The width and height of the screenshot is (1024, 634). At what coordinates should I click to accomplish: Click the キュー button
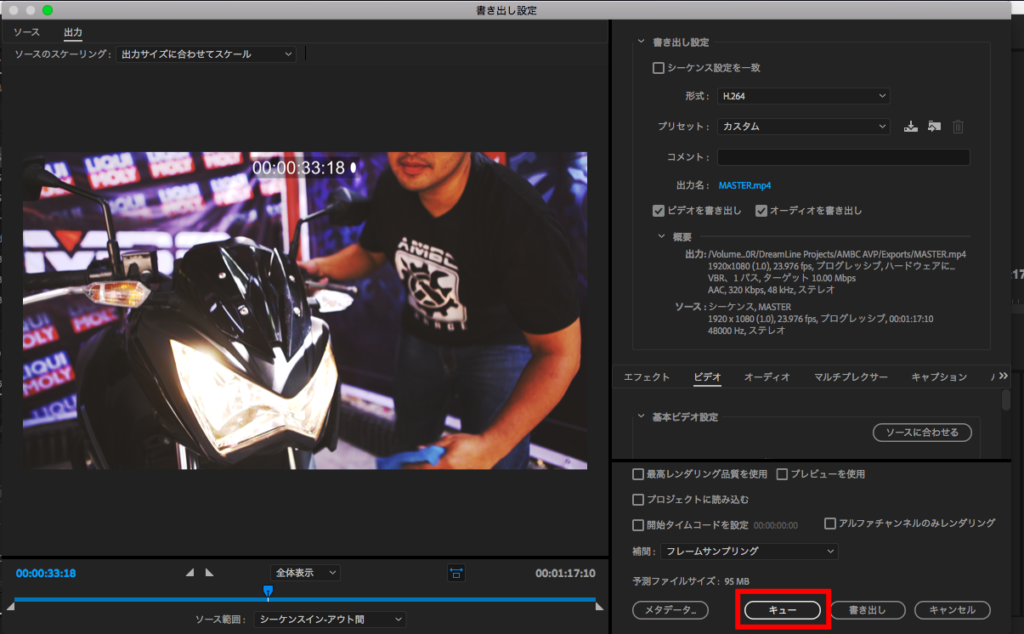click(x=782, y=609)
